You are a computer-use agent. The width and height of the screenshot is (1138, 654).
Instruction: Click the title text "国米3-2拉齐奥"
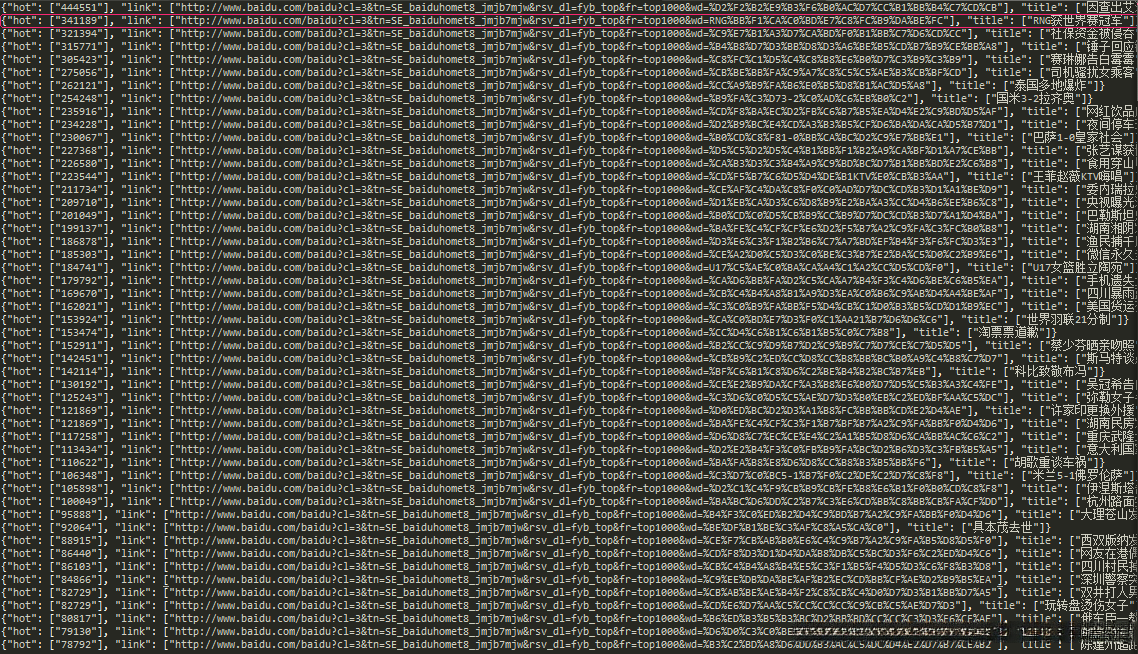[1036, 99]
